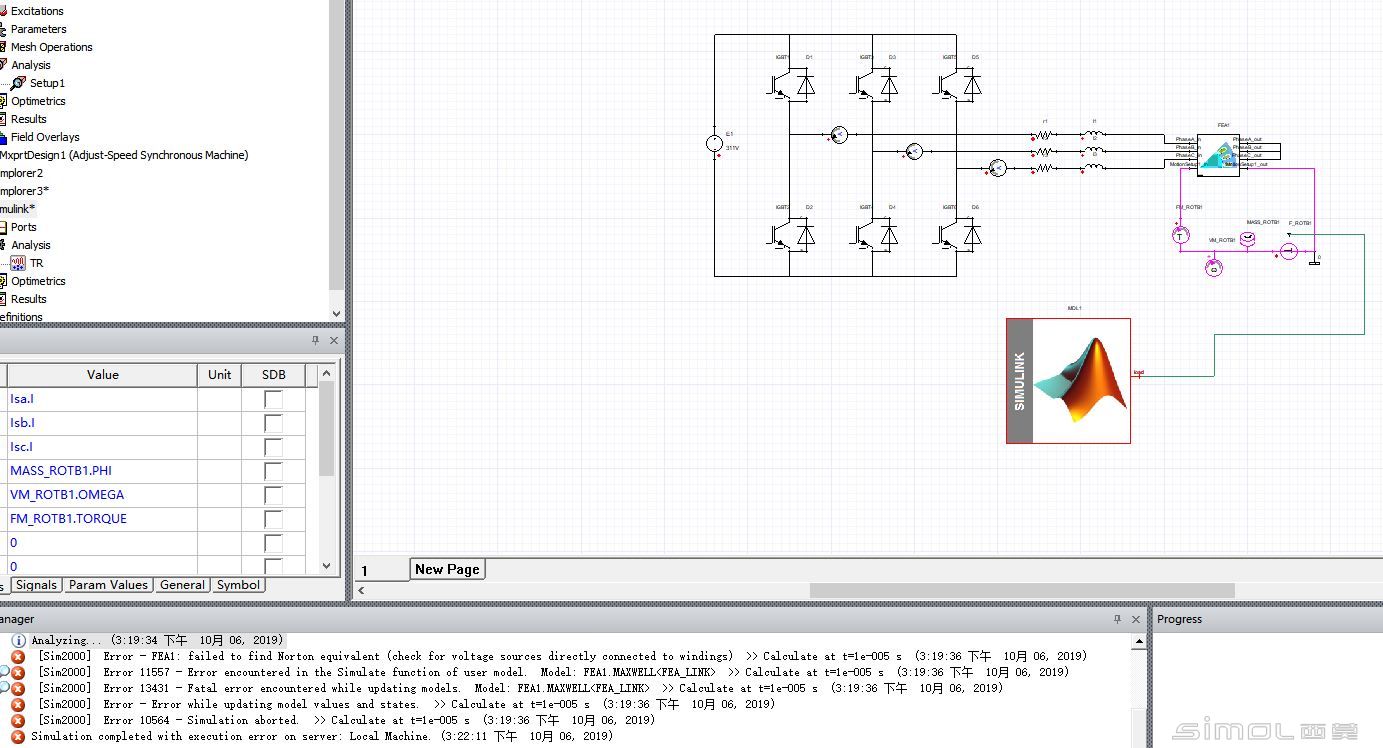
Task: Click the Error 10564 Simulation aborted message
Action: pyautogui.click(x=347, y=720)
